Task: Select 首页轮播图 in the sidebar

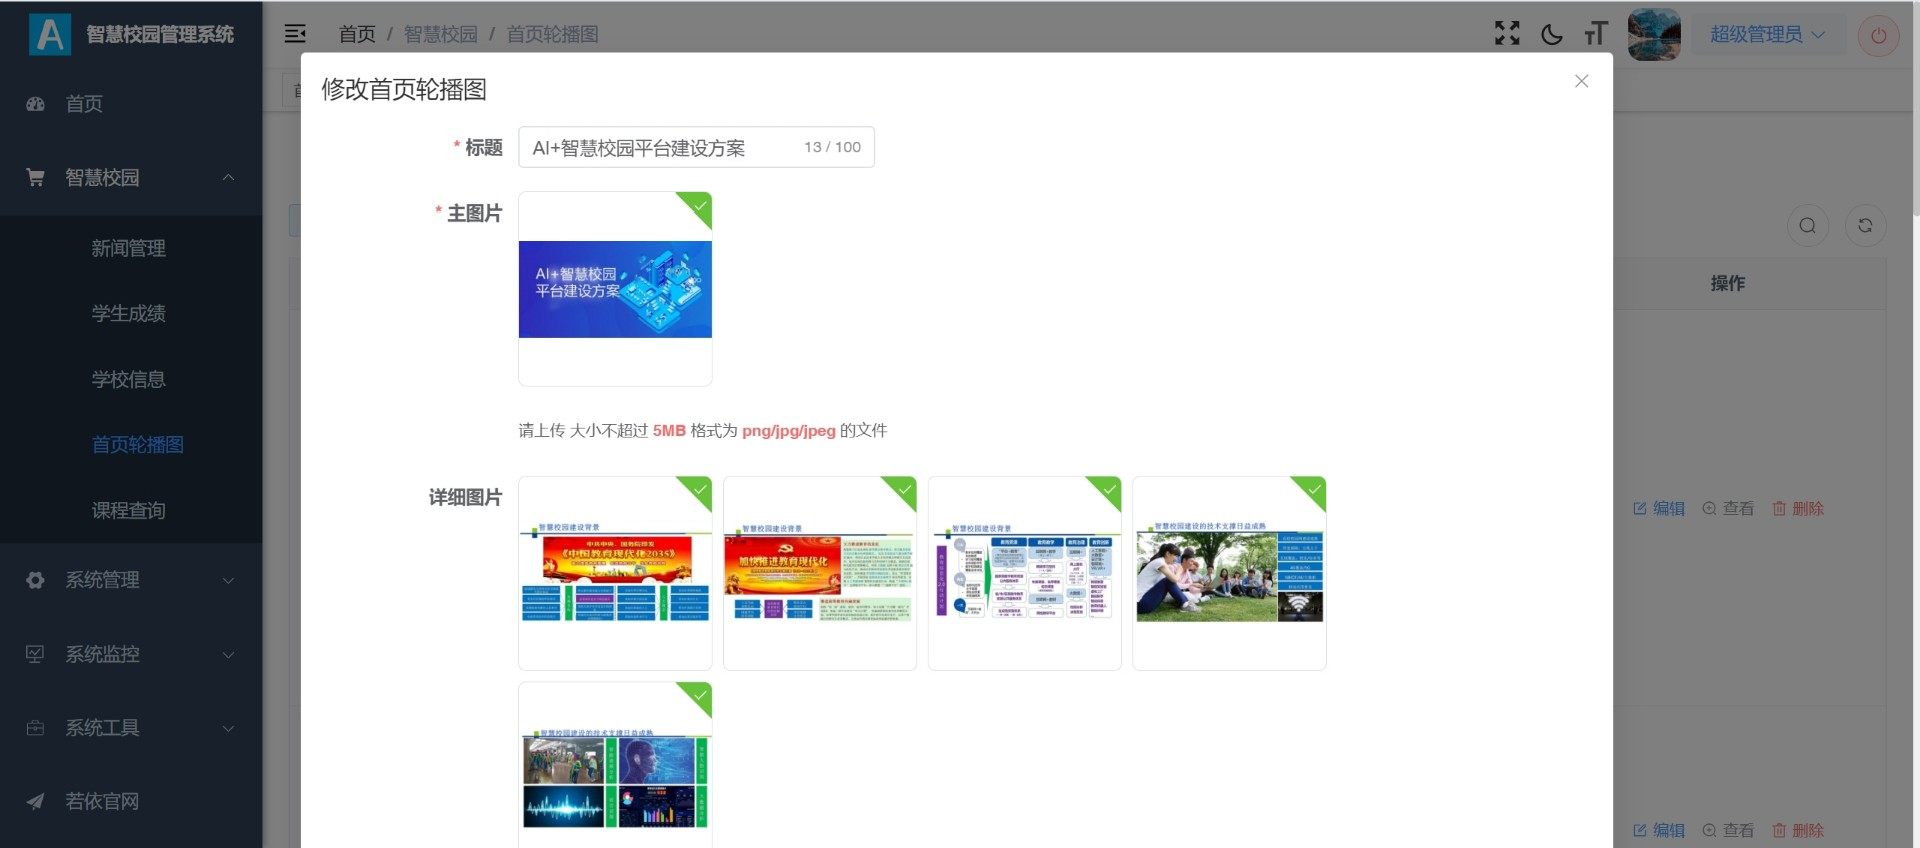Action: (x=131, y=445)
